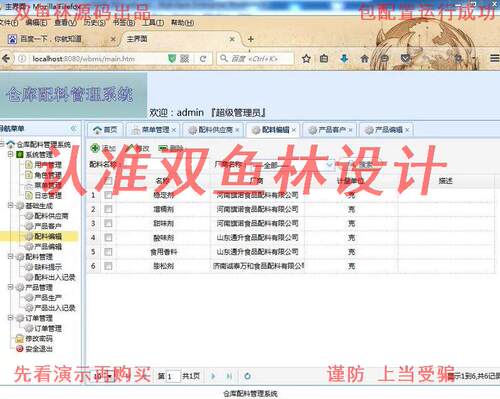Check the box for row 1 稳定剂
Viewport: 500px width, 399px height.
pyautogui.click(x=108, y=195)
